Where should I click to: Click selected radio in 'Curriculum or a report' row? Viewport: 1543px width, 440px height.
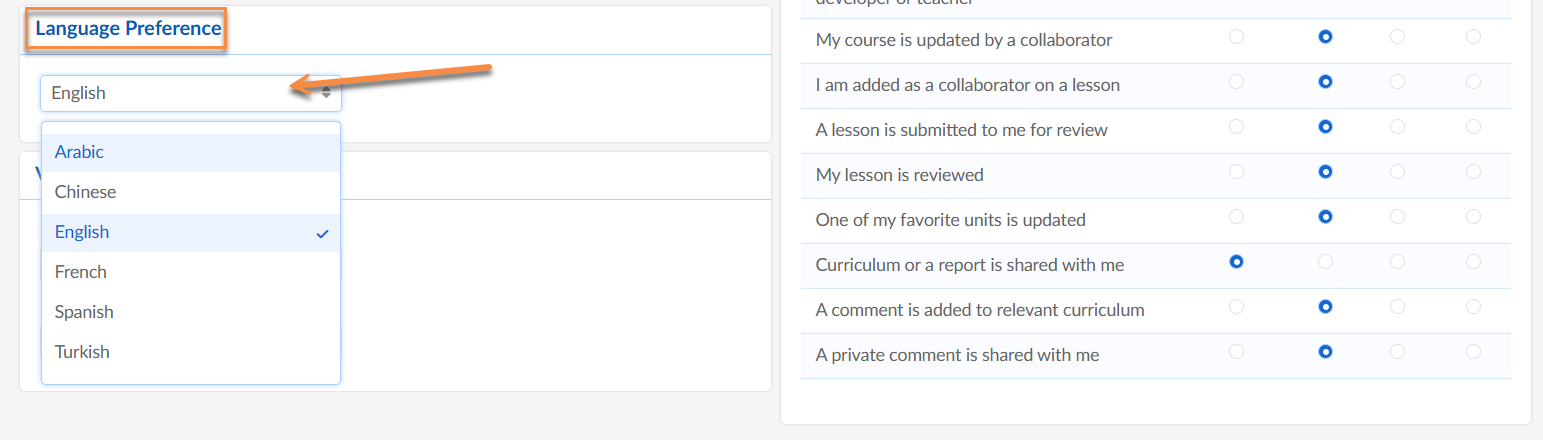(1237, 262)
